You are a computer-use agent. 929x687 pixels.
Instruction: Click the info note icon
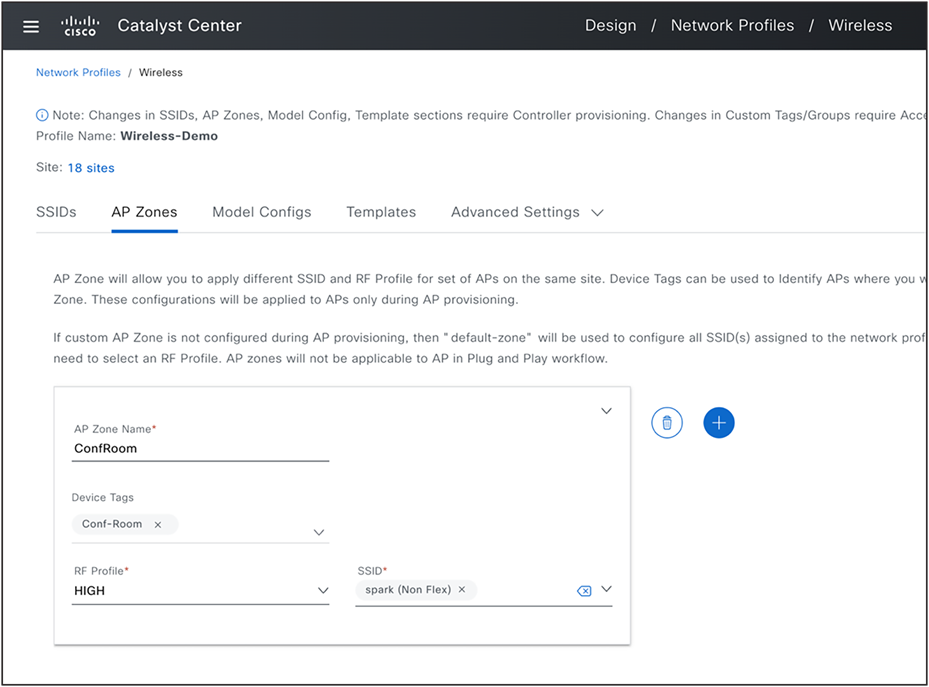pyautogui.click(x=42, y=115)
